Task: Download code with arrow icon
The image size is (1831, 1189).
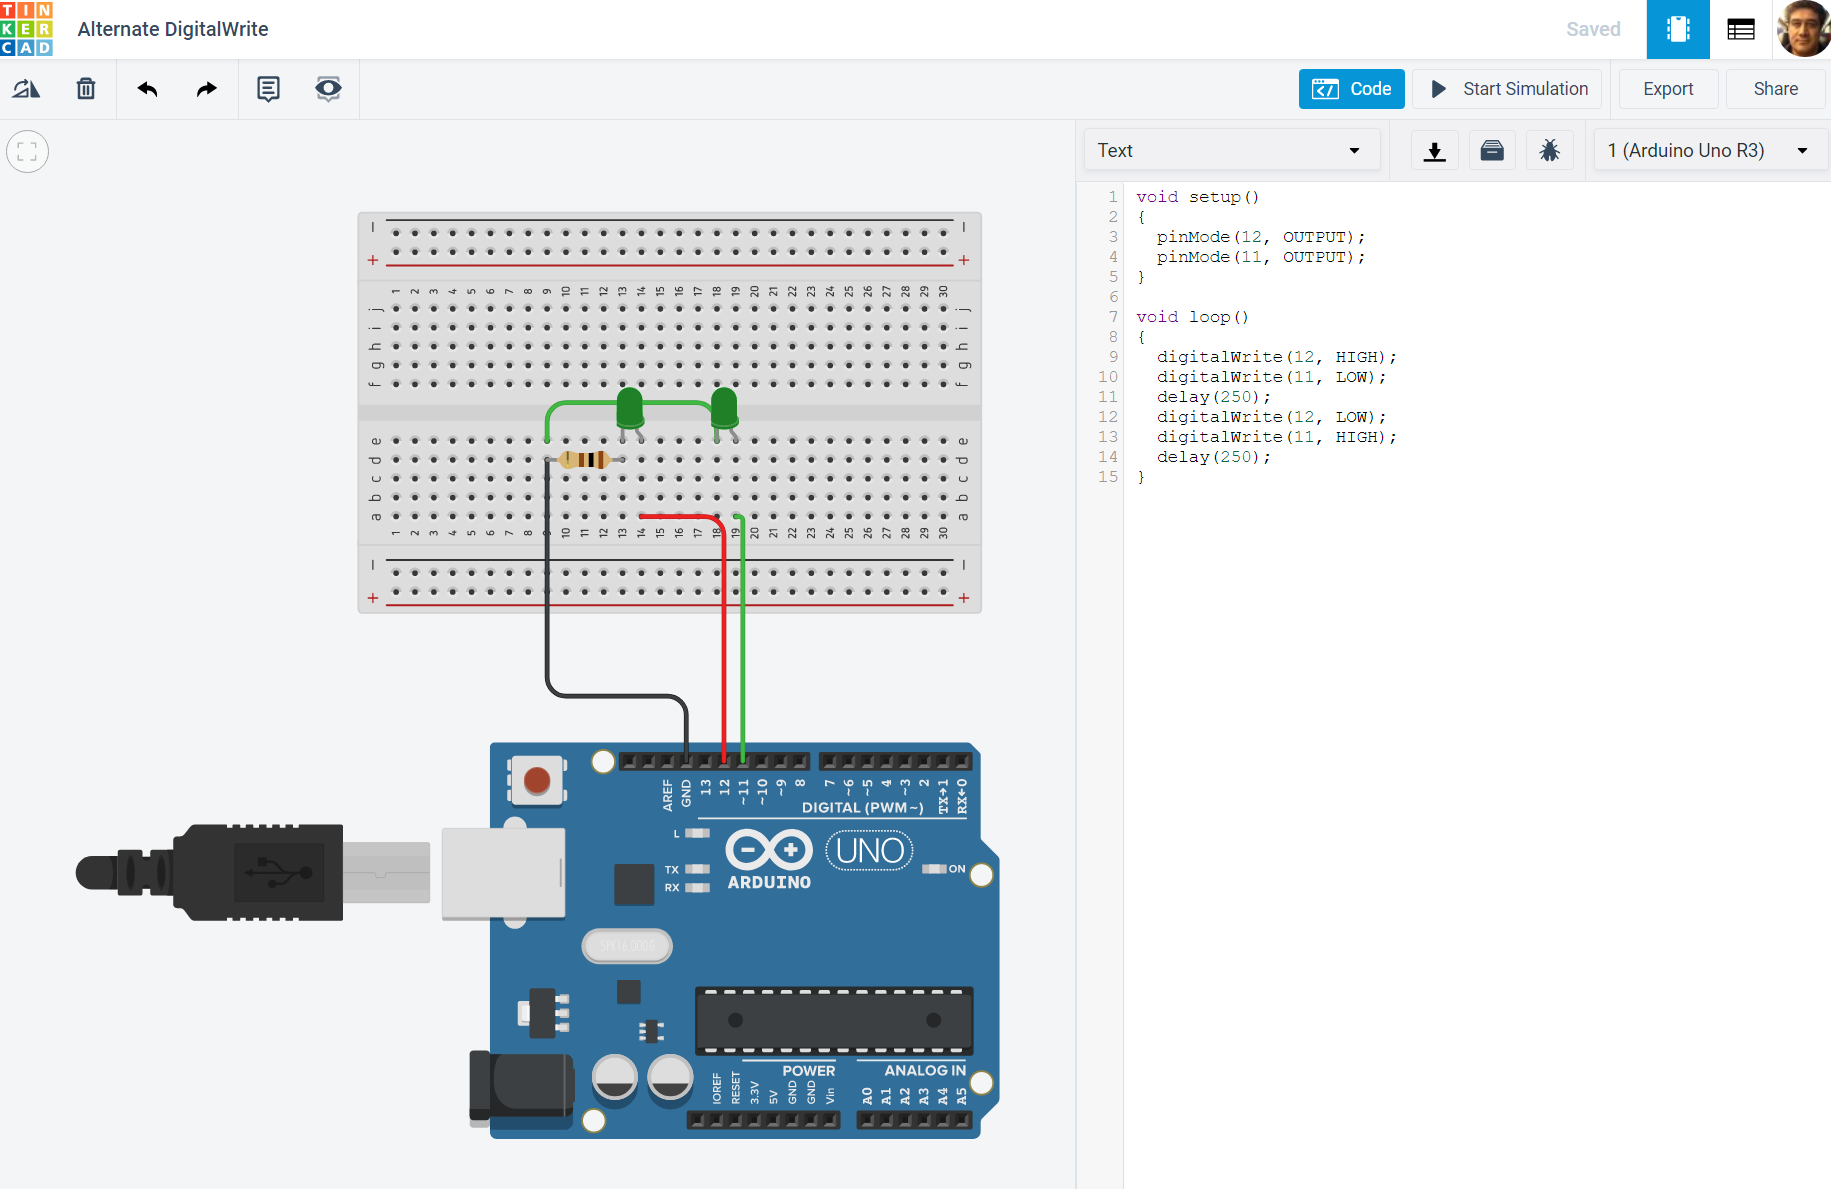Action: 1435,151
